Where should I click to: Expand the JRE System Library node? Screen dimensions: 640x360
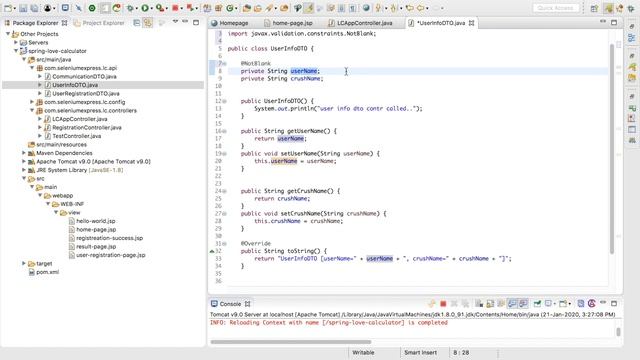click(x=24, y=170)
